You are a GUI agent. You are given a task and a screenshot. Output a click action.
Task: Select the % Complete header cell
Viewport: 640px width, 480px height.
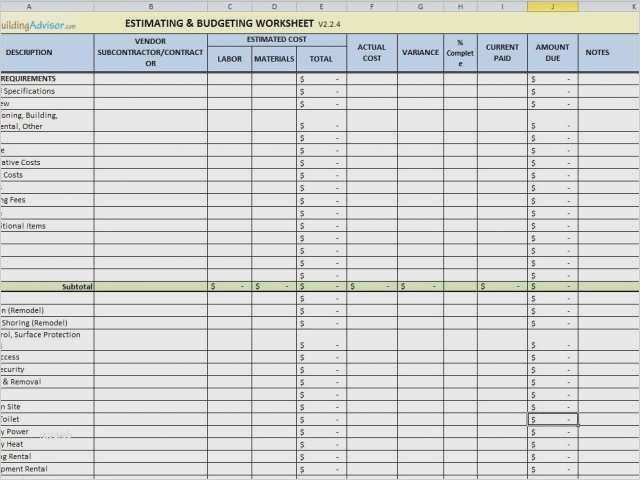point(460,53)
